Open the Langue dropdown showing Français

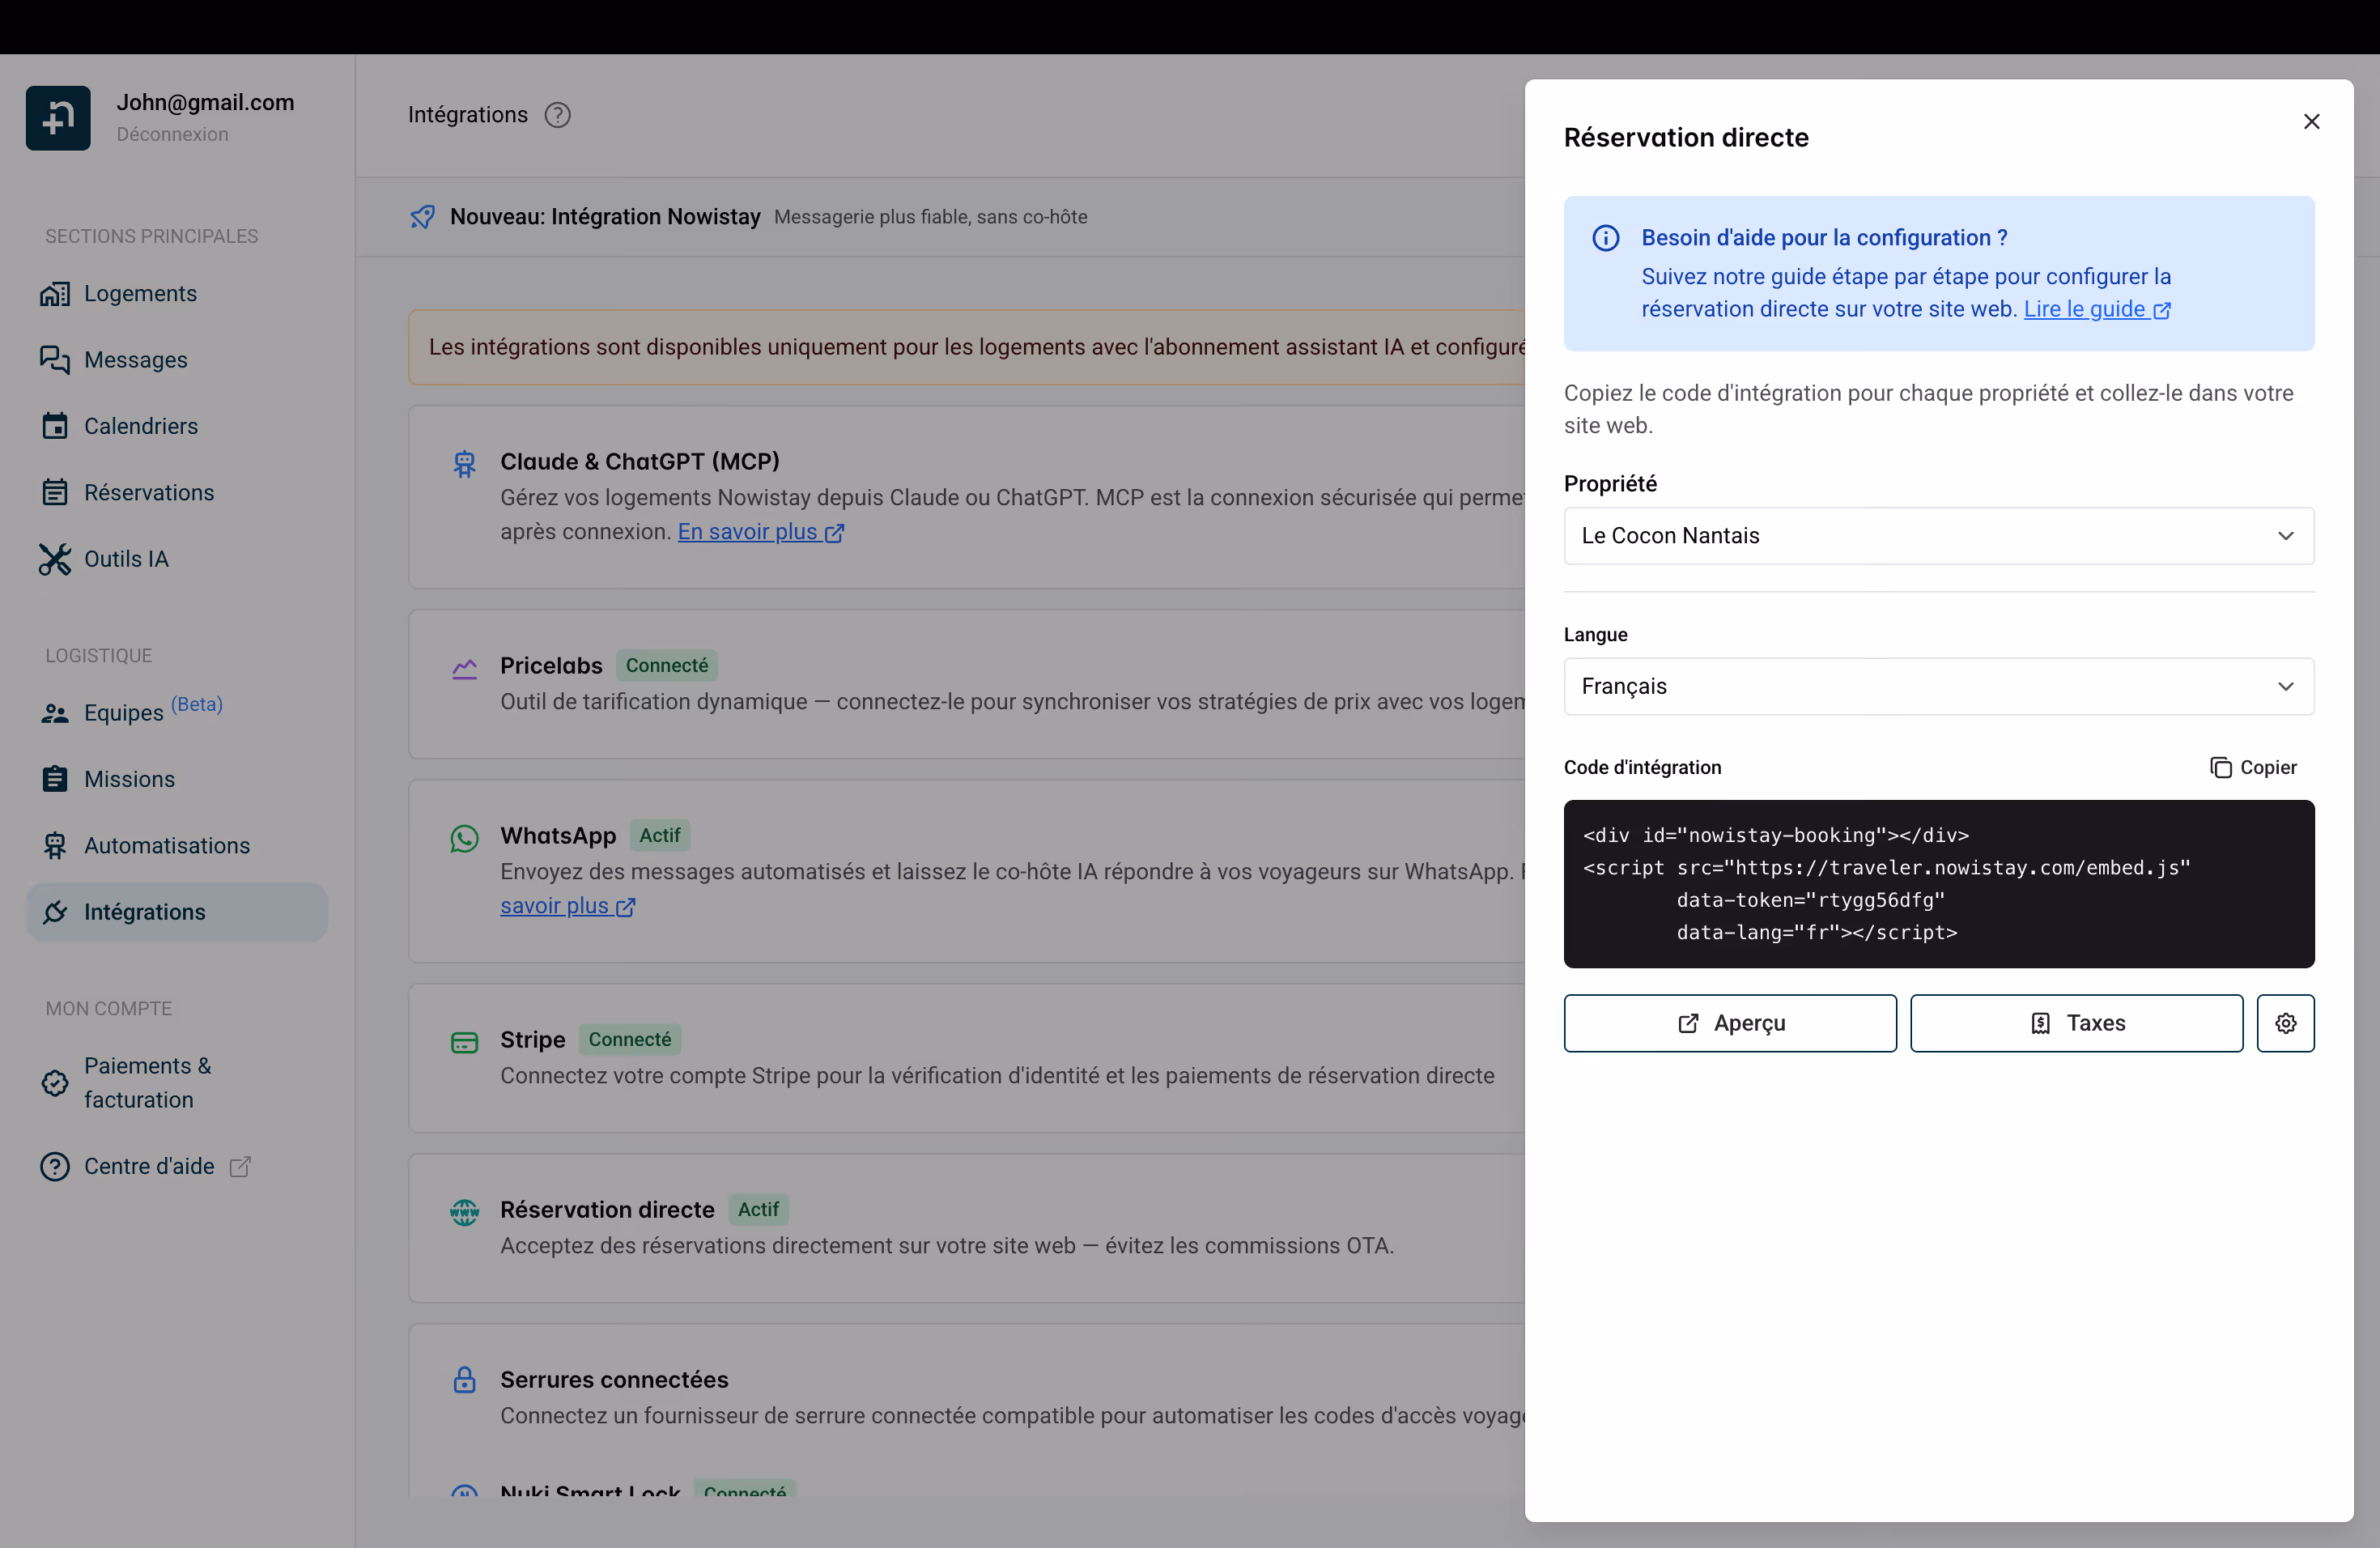1938,686
